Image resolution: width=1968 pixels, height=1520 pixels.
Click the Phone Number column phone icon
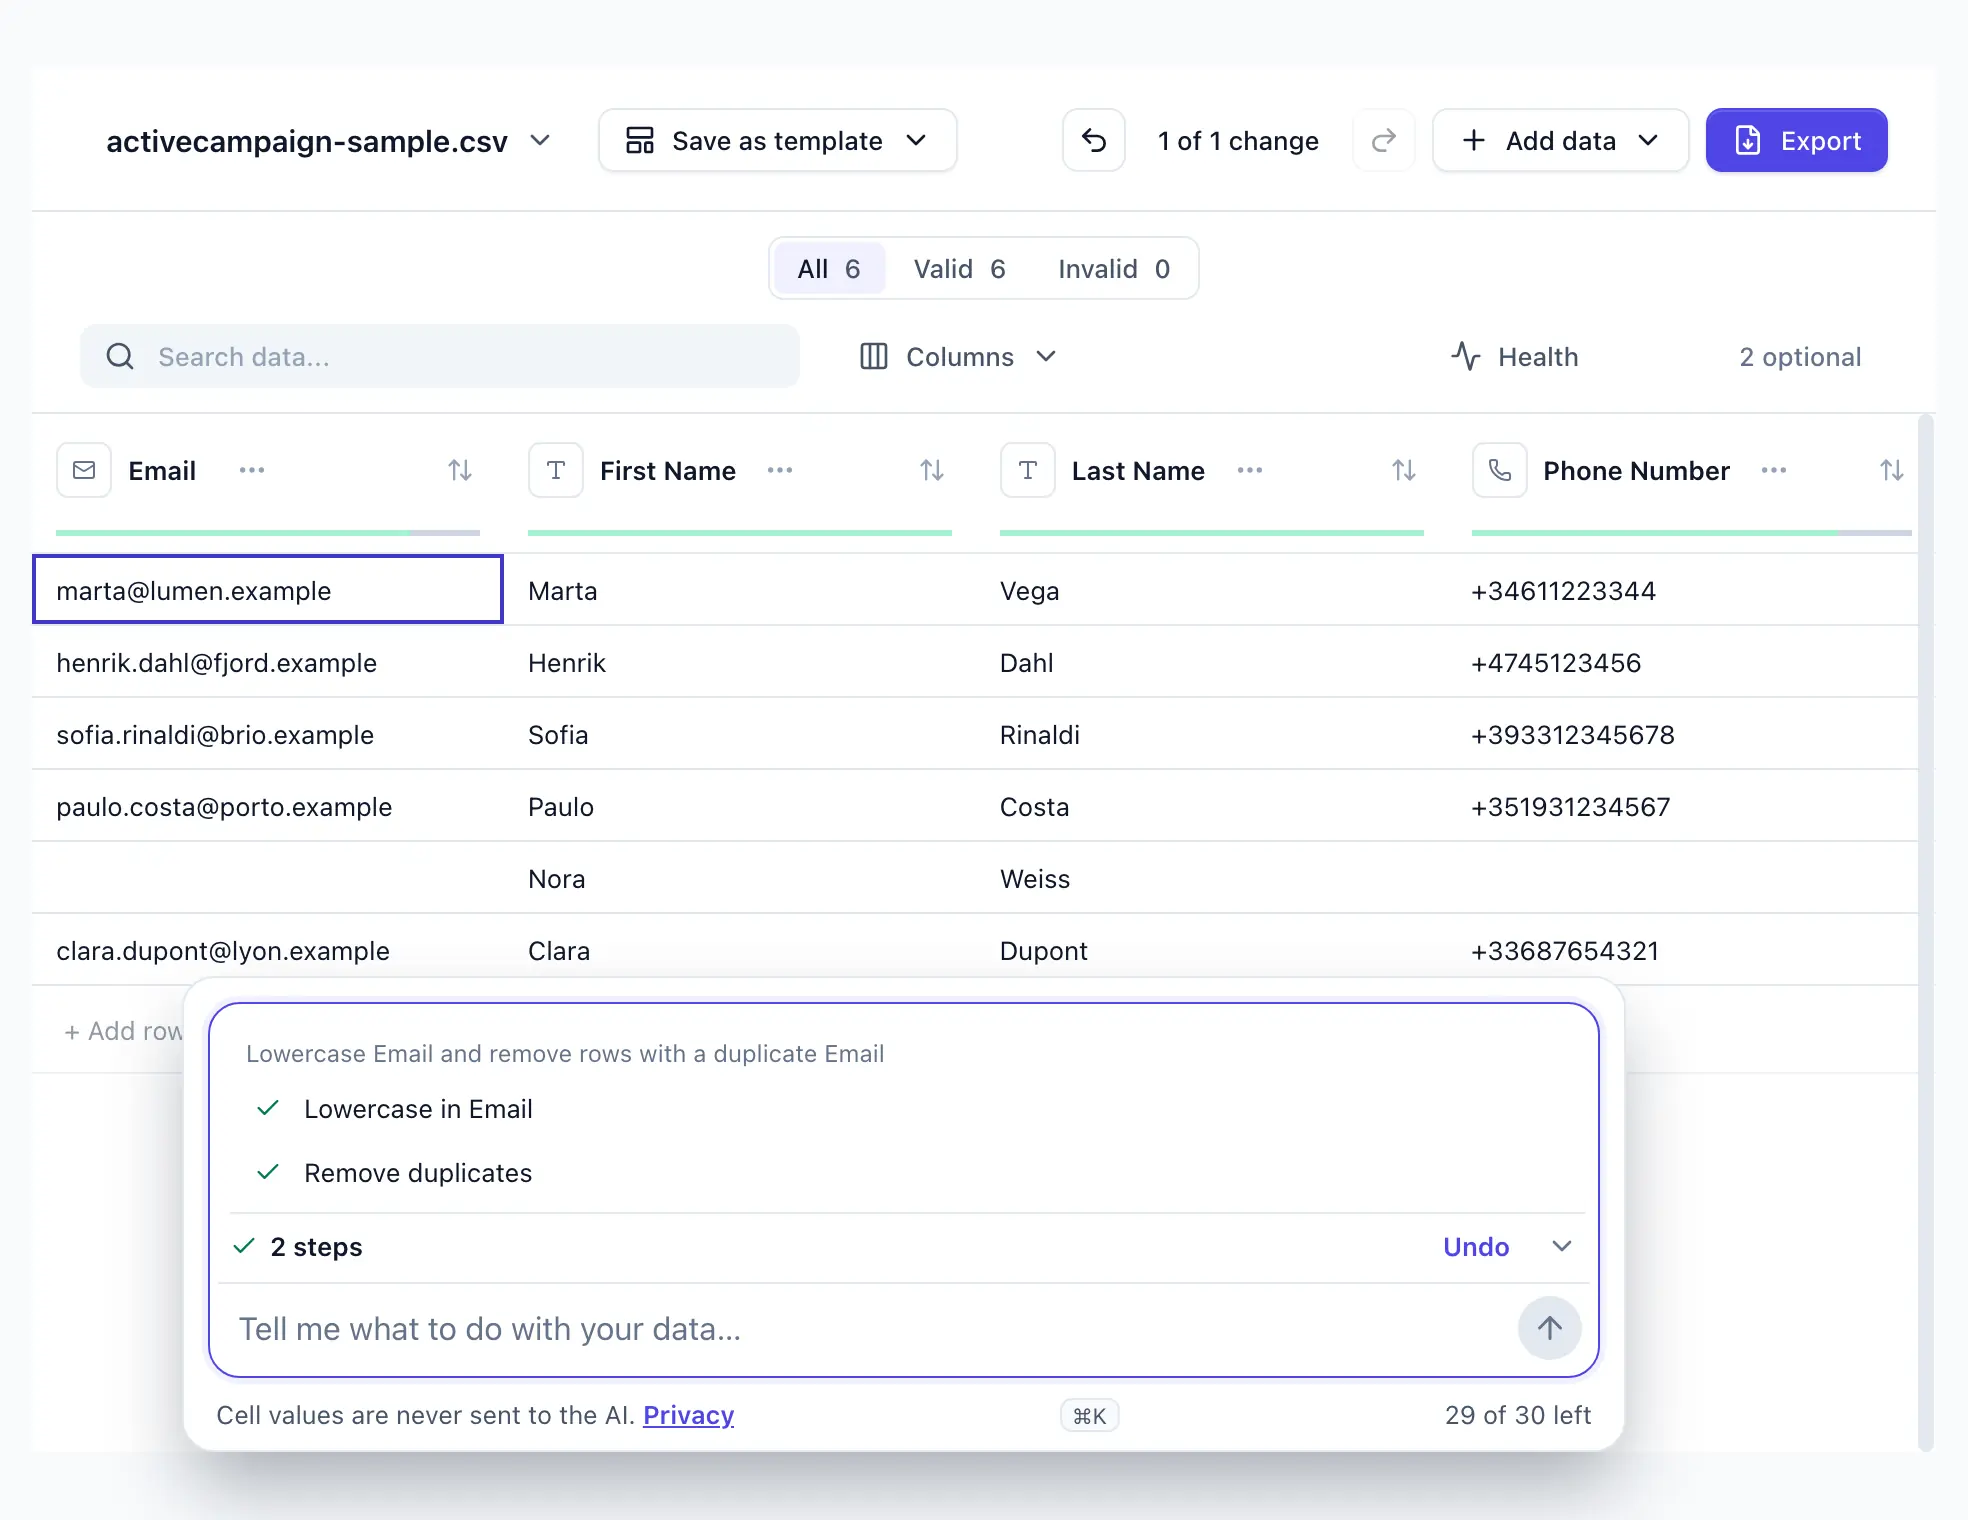click(x=1500, y=470)
